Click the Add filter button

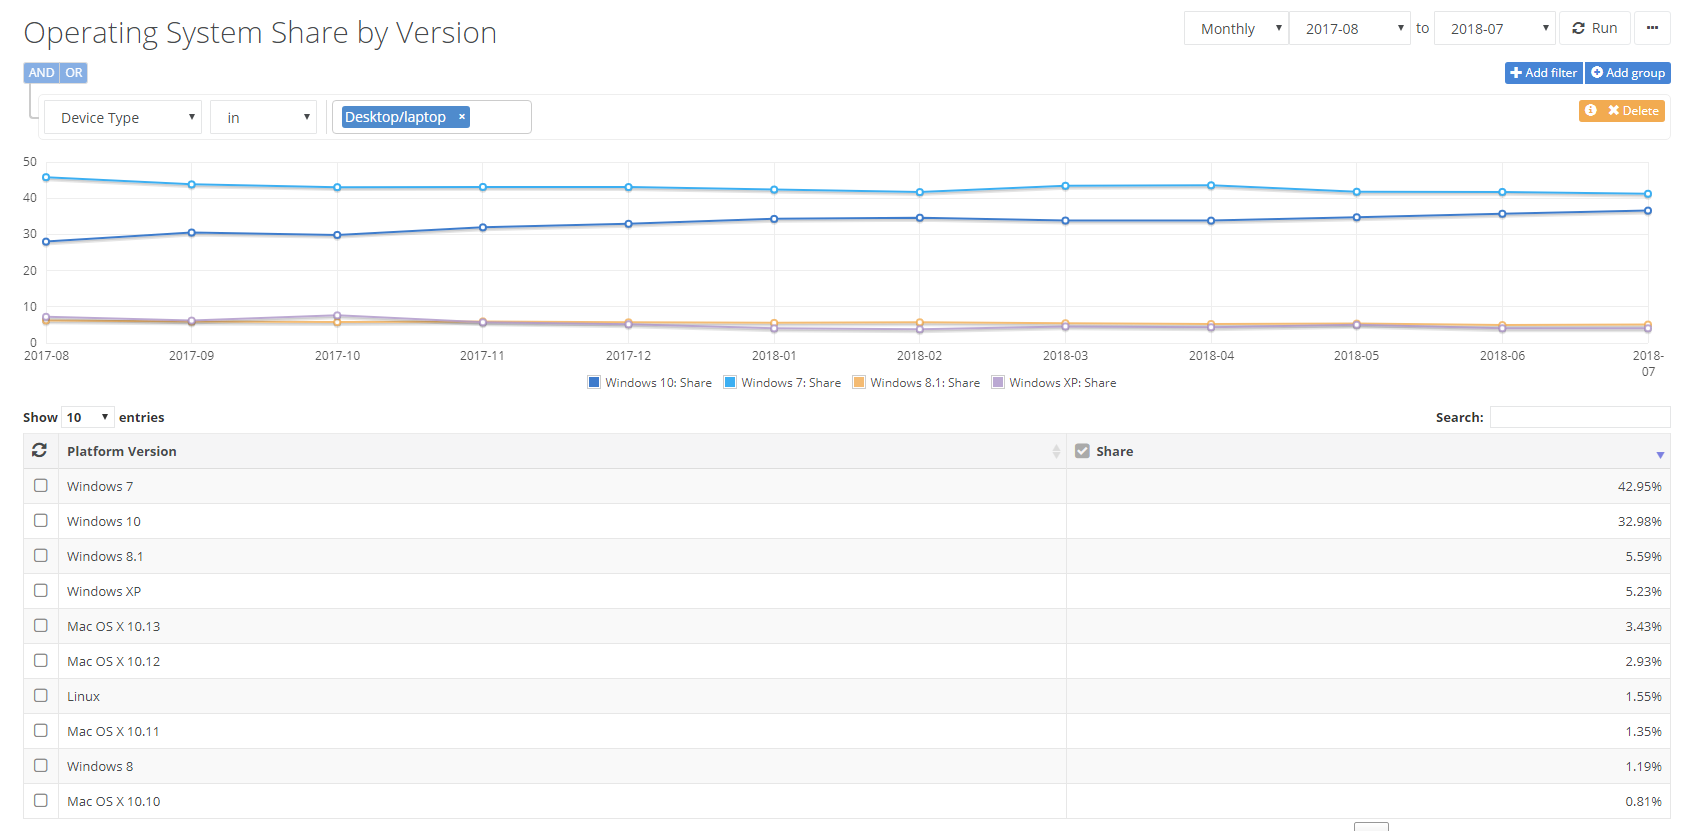[1543, 73]
